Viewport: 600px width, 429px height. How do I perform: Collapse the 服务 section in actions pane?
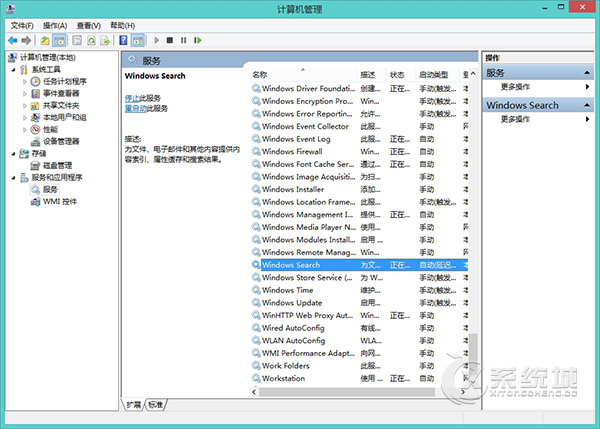587,73
